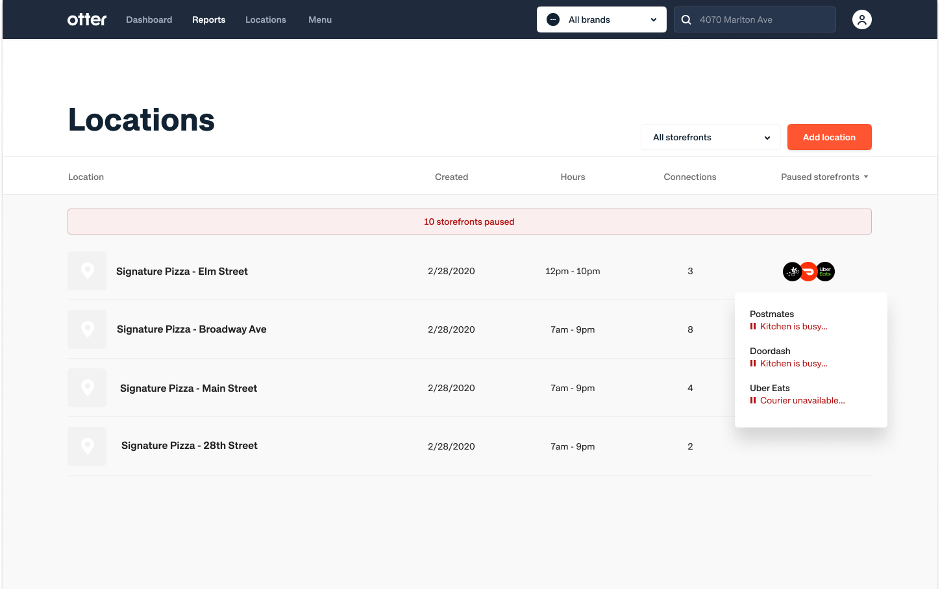
Task: Open the All brands dropdown
Action: coord(601,20)
